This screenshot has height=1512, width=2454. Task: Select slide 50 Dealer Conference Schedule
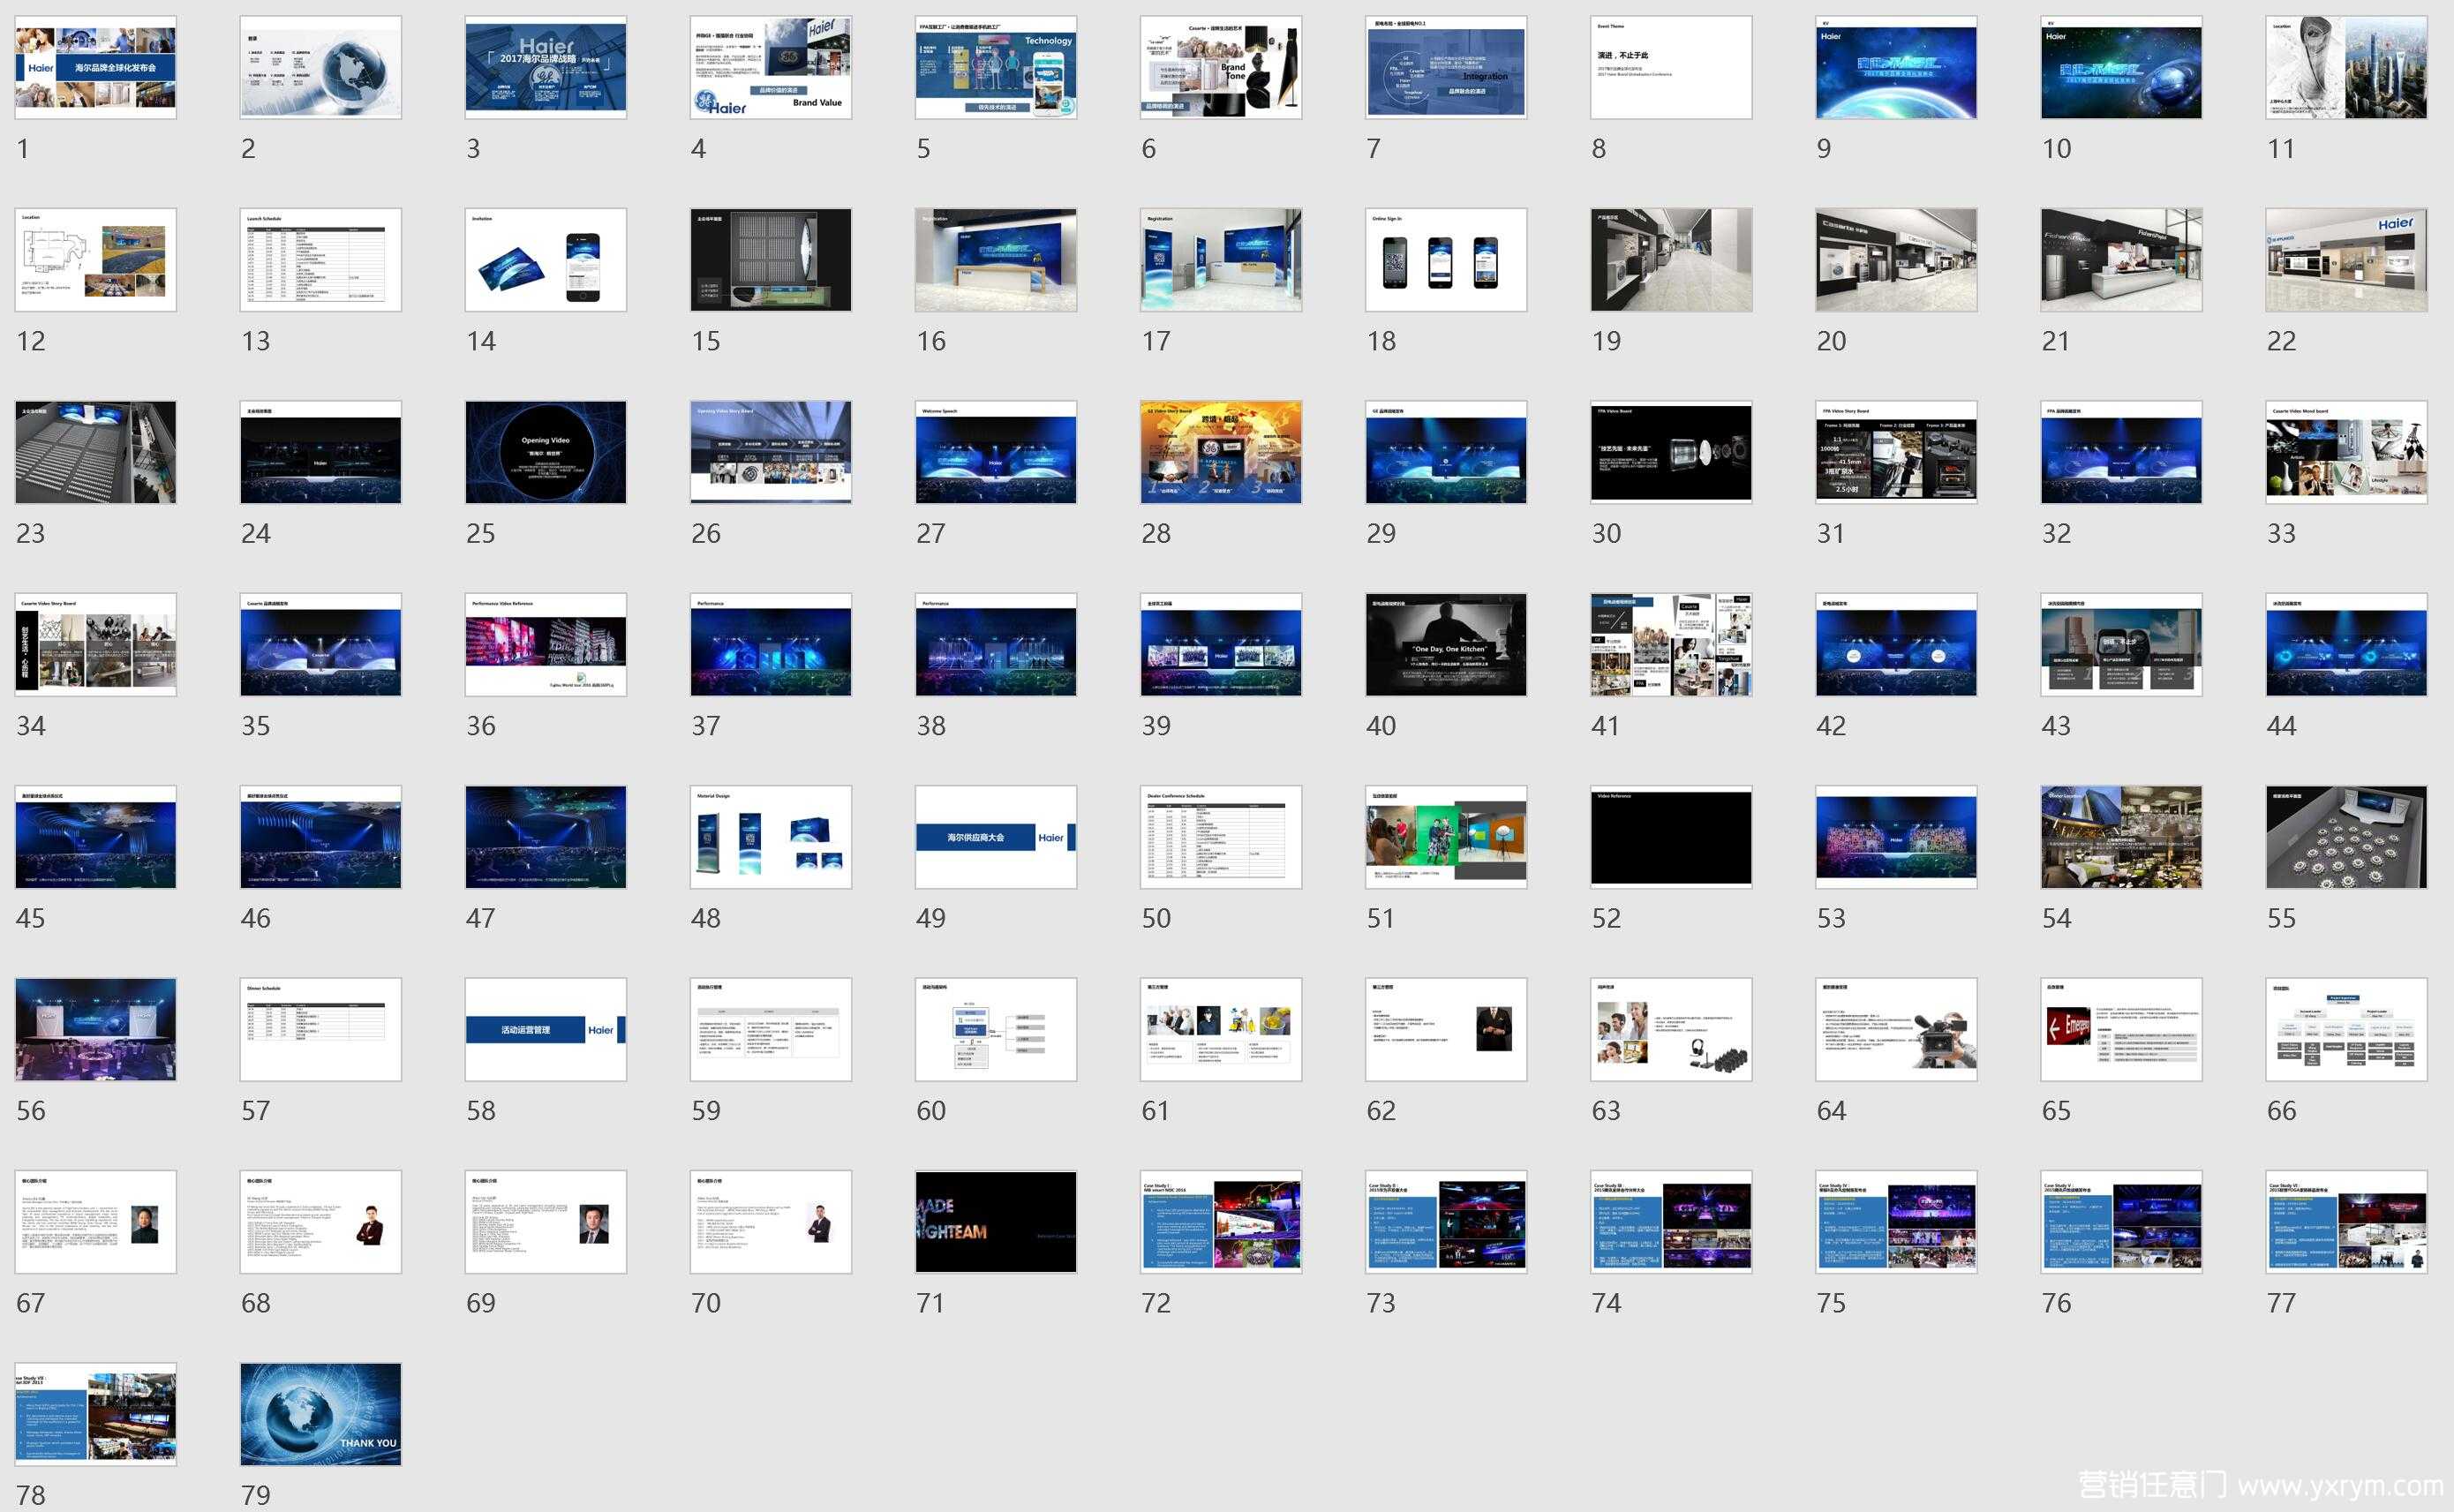click(x=1221, y=837)
